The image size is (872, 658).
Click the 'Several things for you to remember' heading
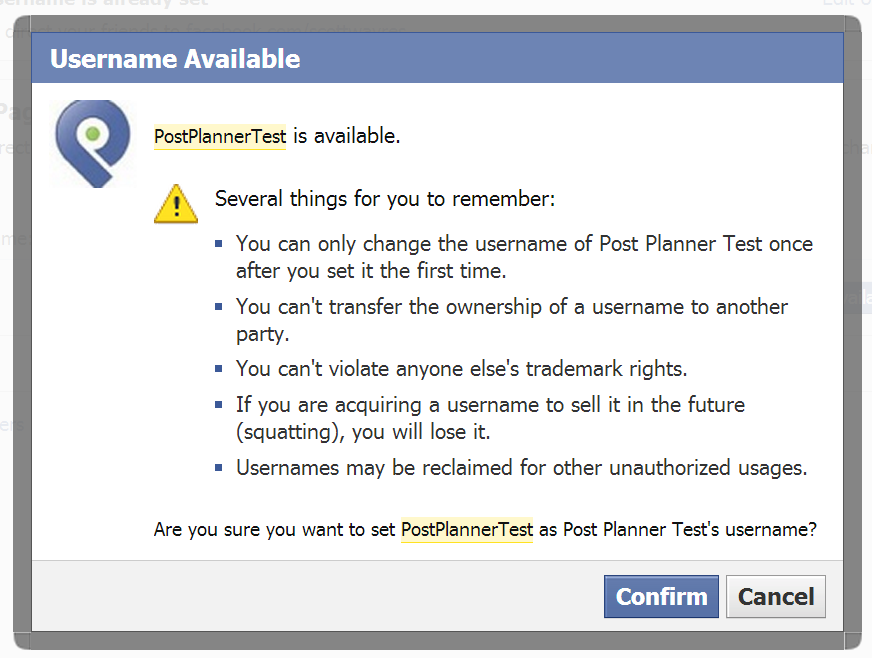(385, 199)
